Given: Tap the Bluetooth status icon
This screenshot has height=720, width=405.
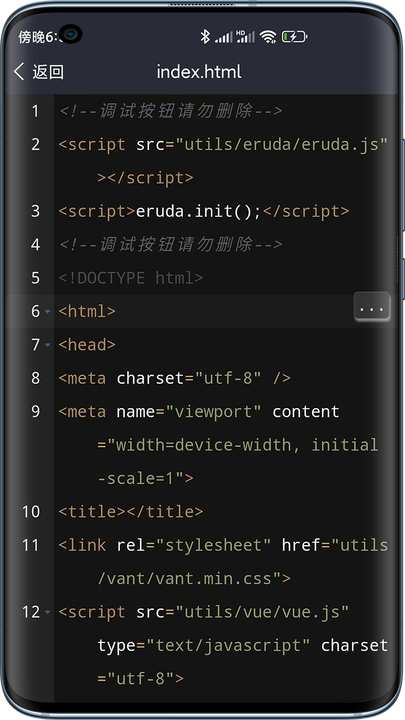Looking at the screenshot, I should pos(205,37).
